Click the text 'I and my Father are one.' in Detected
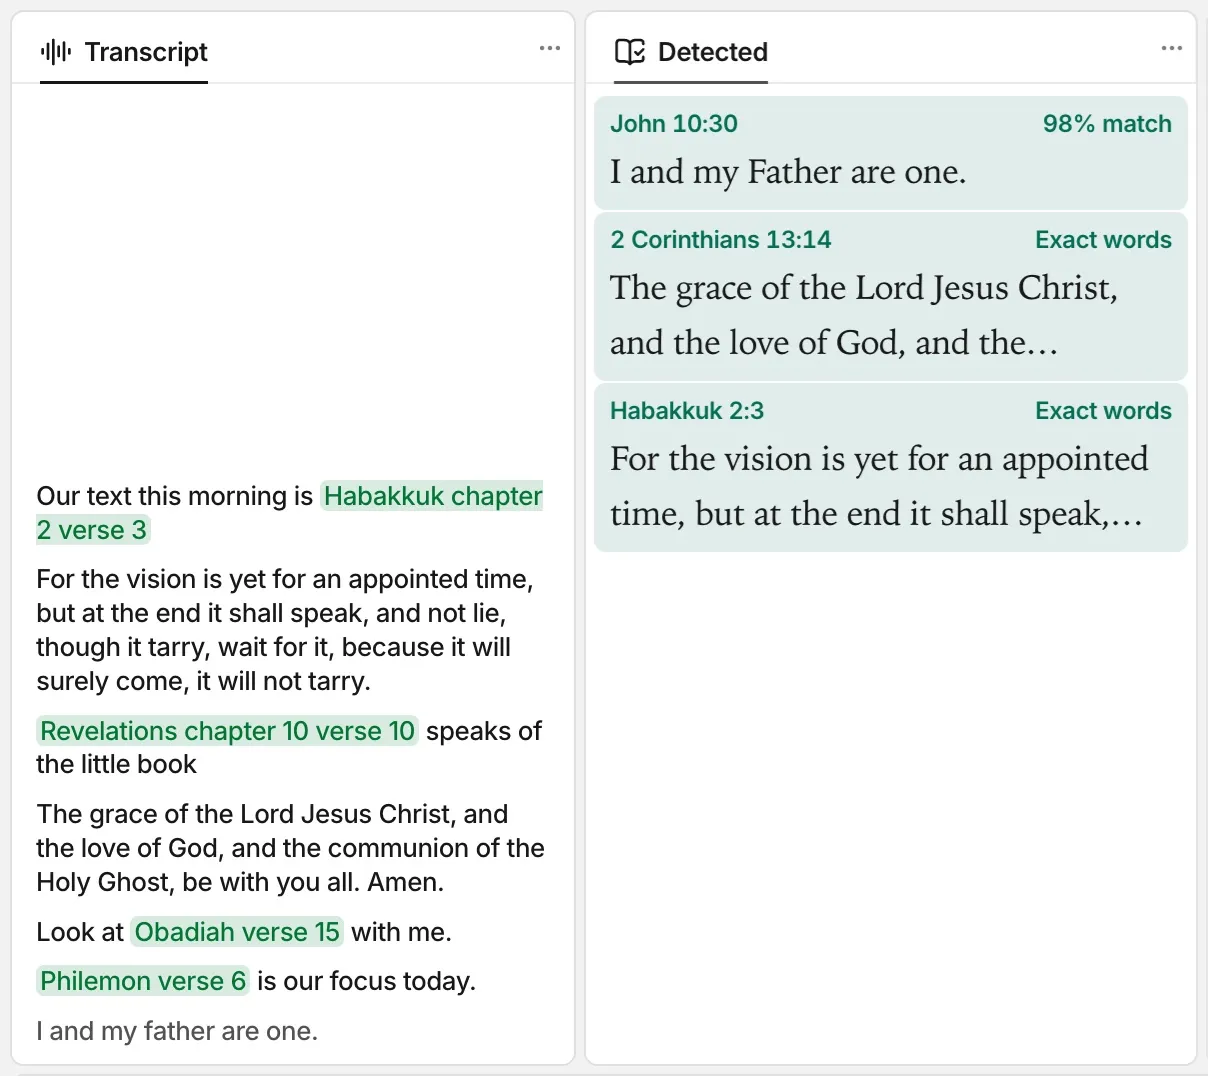1208x1076 pixels. [x=788, y=172]
